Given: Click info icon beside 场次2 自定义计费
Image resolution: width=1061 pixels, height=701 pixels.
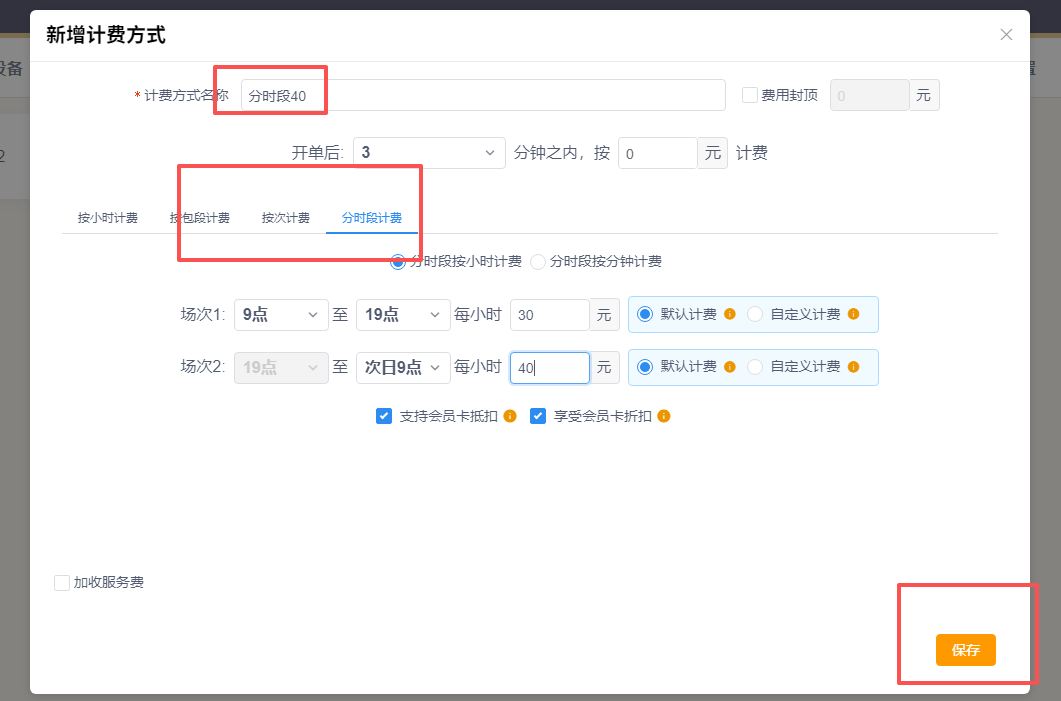Looking at the screenshot, I should click(x=853, y=367).
